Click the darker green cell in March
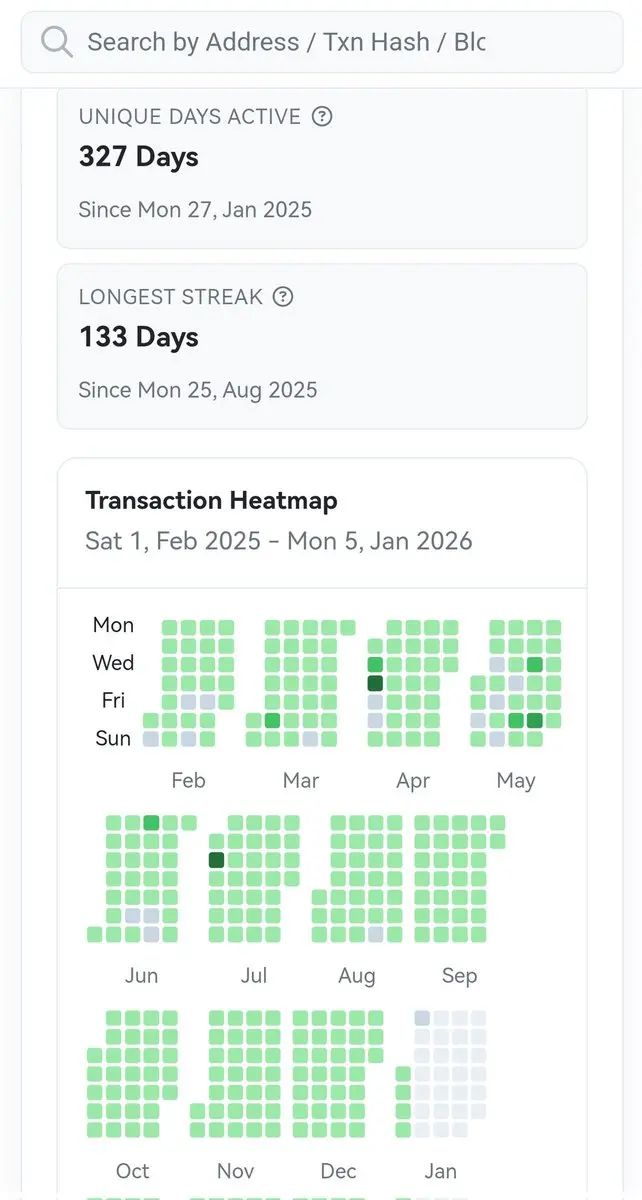This screenshot has height=1200, width=642. 272,720
